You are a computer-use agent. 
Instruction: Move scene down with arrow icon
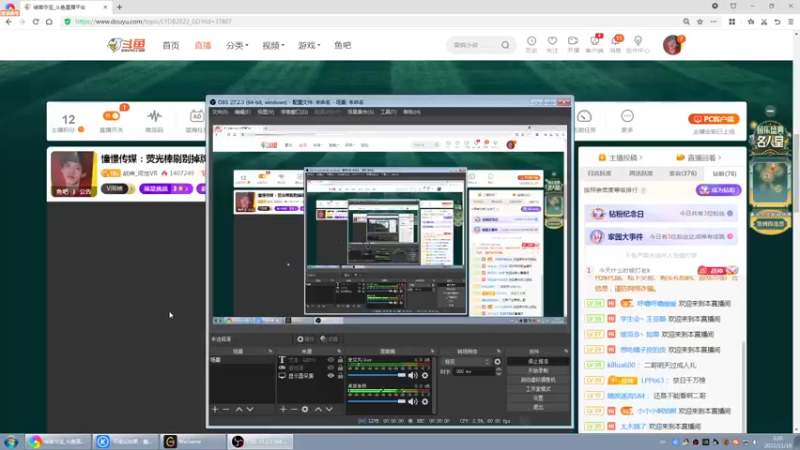pyautogui.click(x=250, y=409)
